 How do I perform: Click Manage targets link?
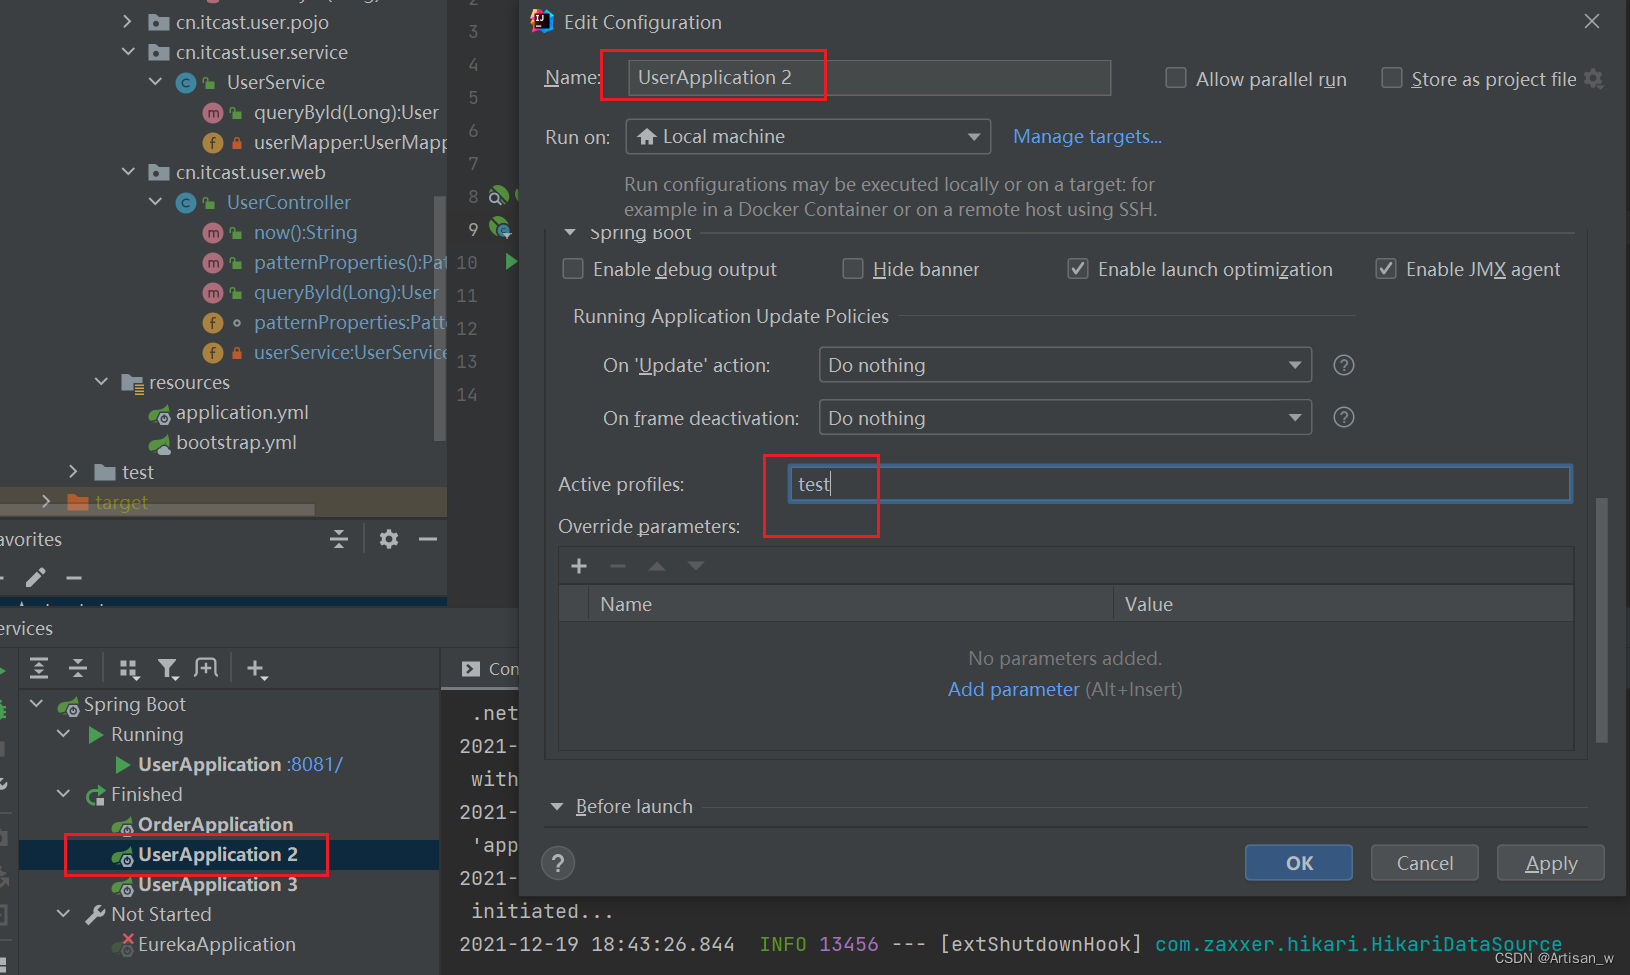pyautogui.click(x=1087, y=136)
